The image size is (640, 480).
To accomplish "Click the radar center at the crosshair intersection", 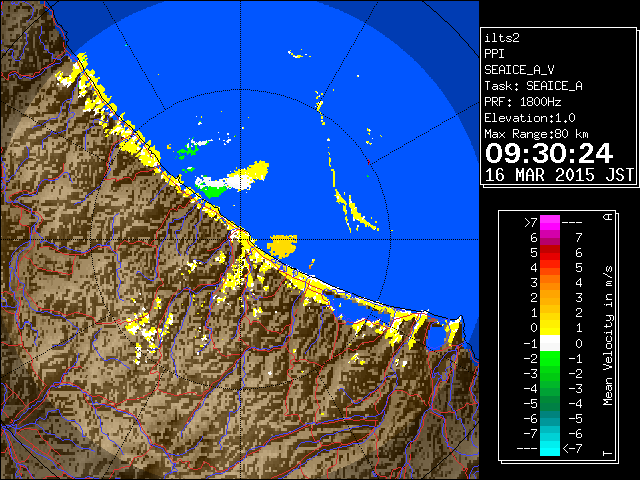I will click(240, 240).
